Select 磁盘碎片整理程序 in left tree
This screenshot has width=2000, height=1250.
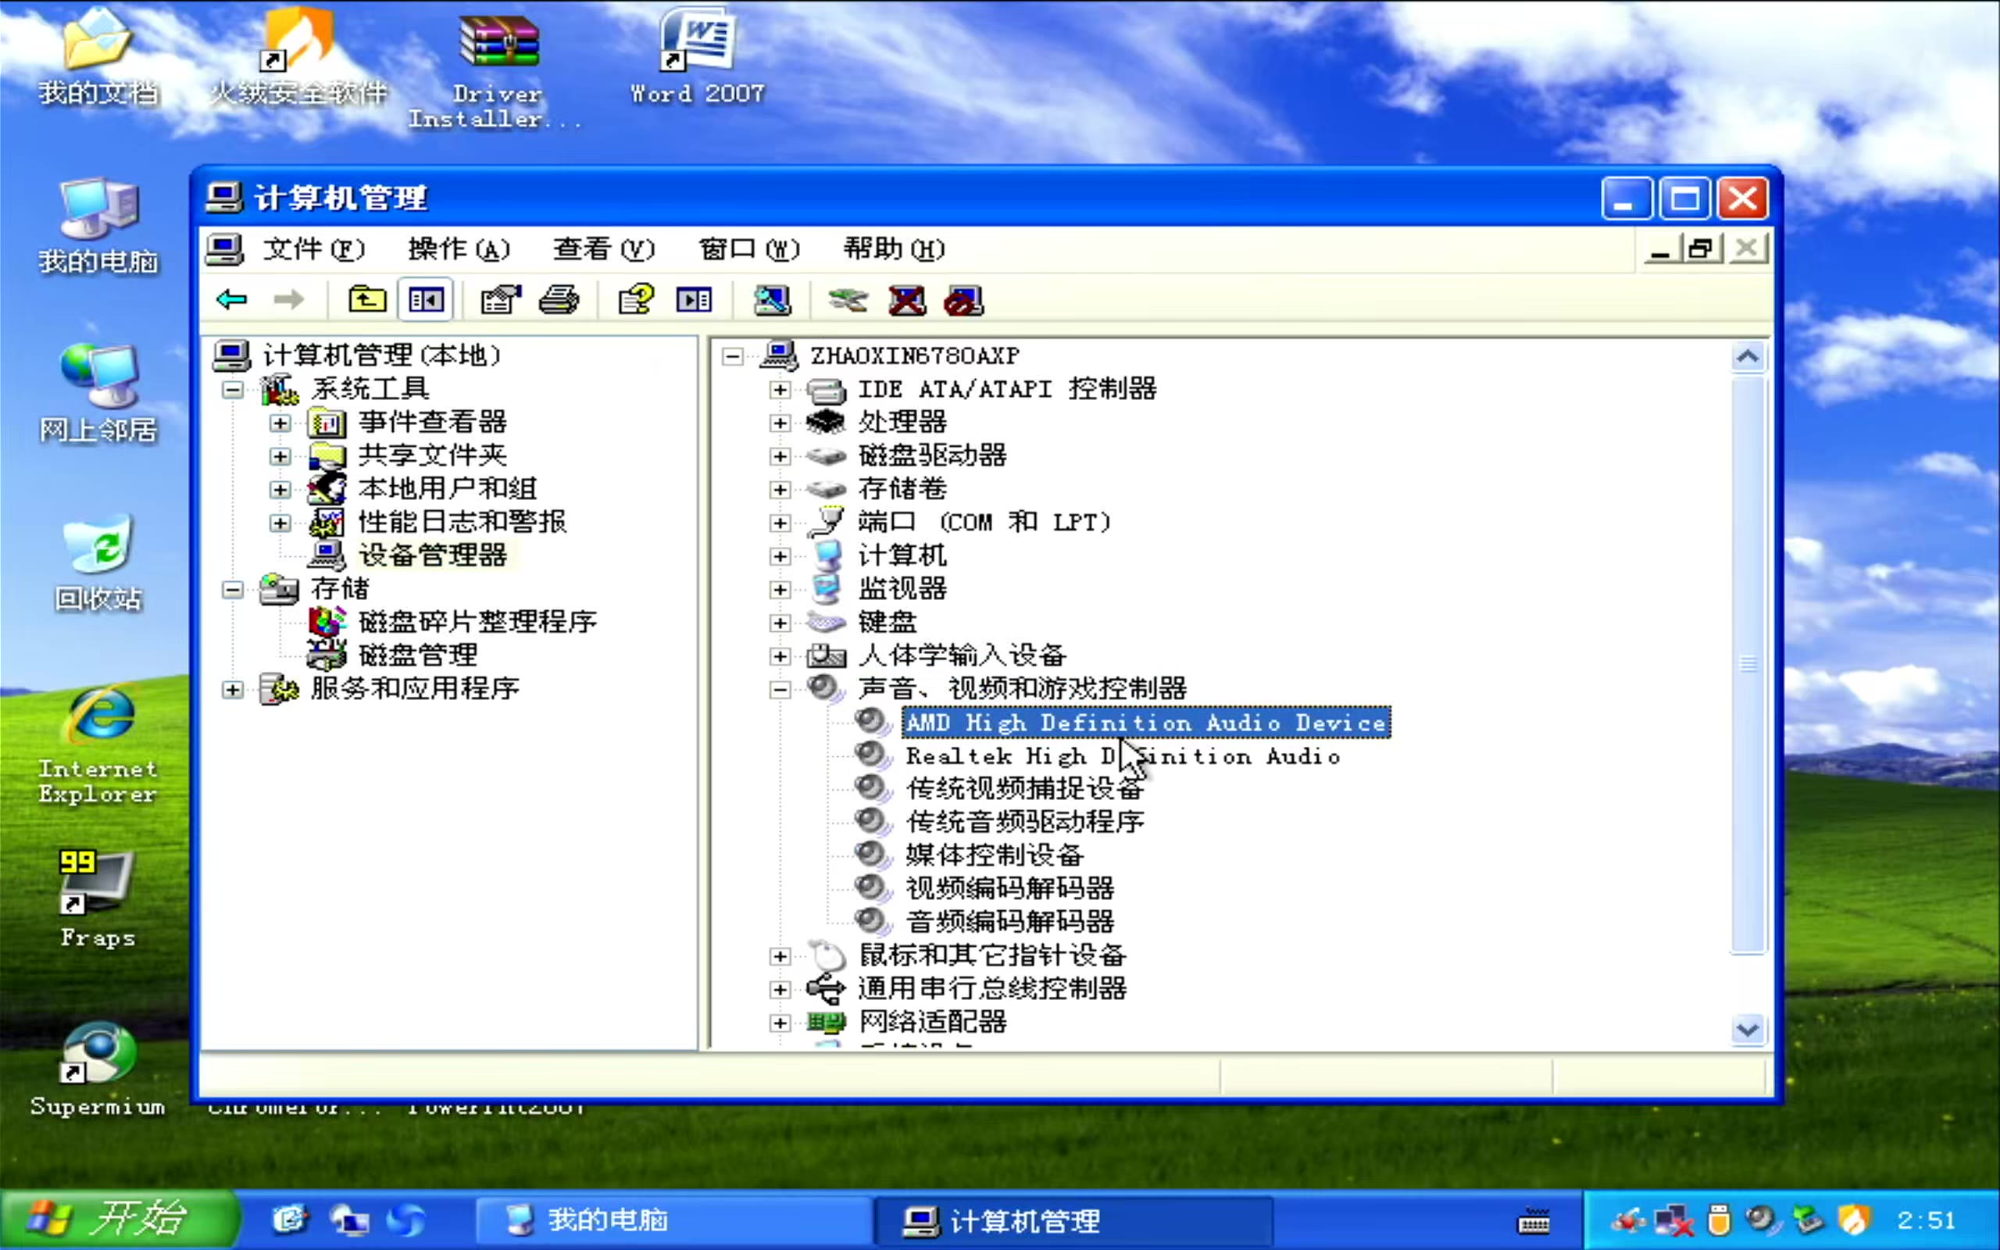pyautogui.click(x=477, y=622)
